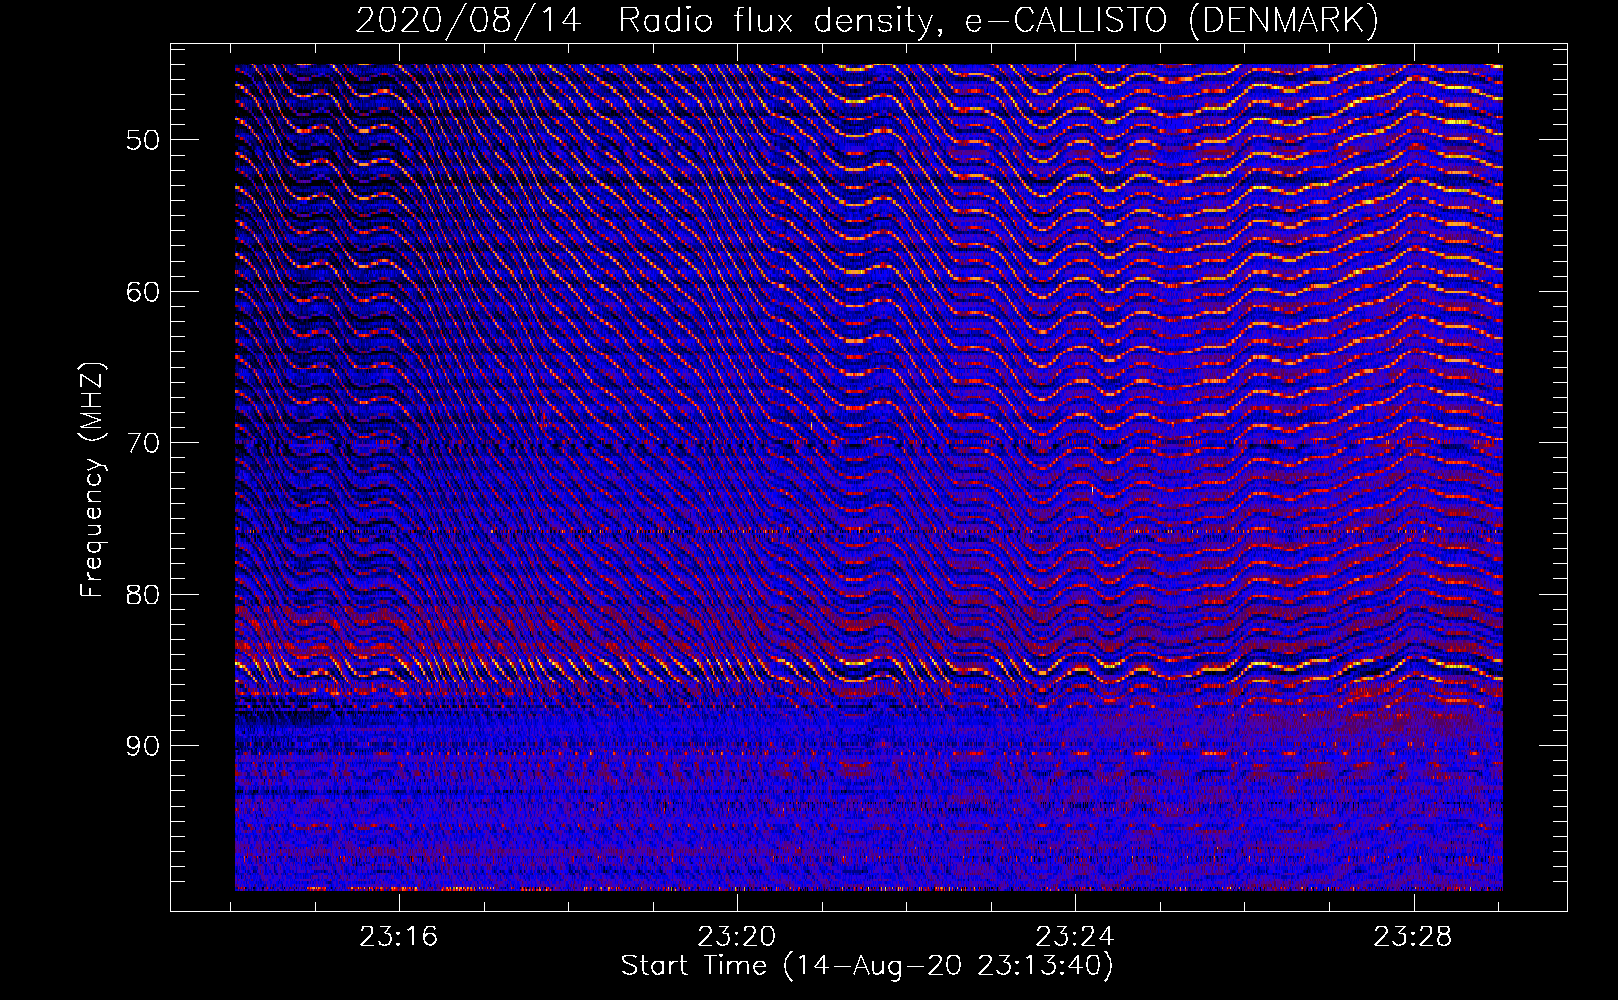Screen dimensions: 1618x1000
Task: Click the 80 MHz frequency tick label
Action: coord(143,595)
